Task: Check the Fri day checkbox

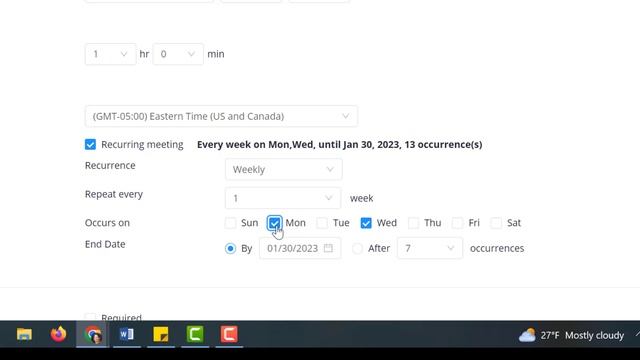Action: tap(458, 223)
